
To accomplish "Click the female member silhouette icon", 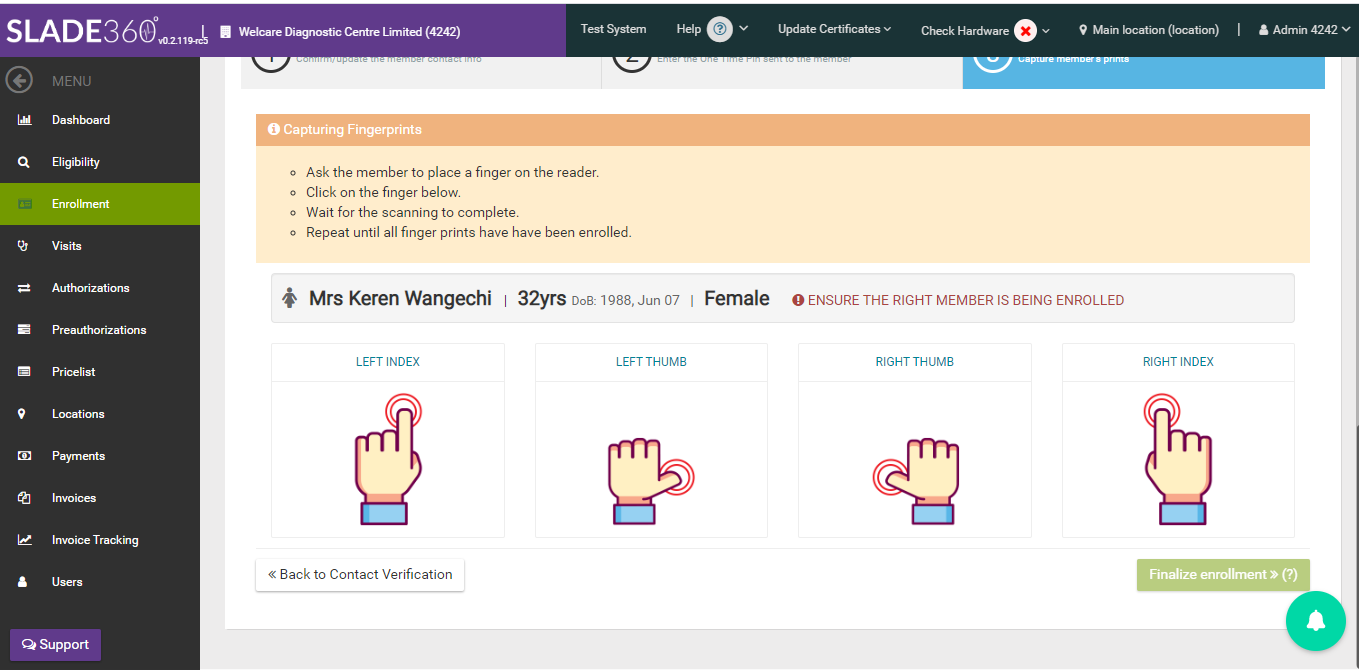I will [290, 298].
